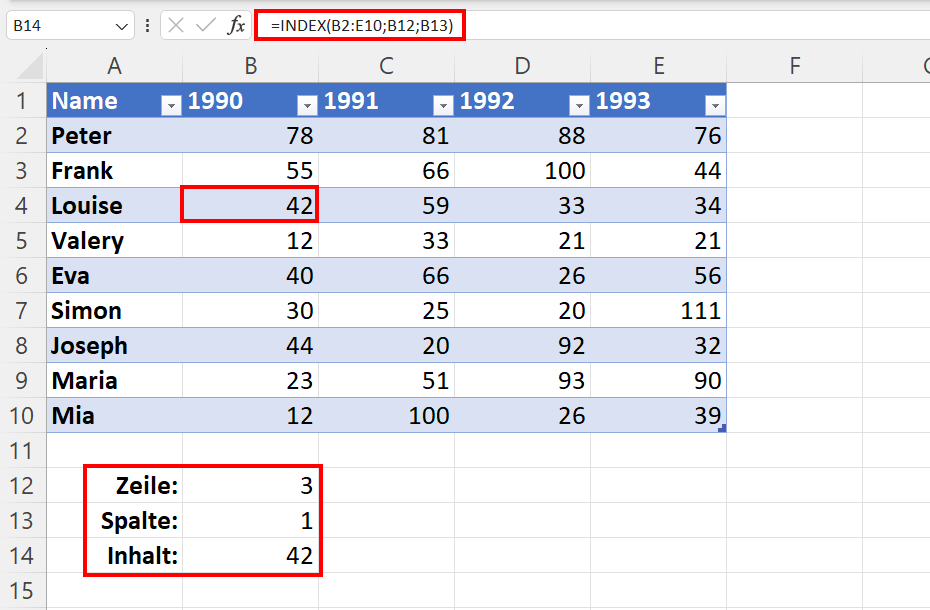Select row 4 header
This screenshot has width=930, height=610.
(22, 205)
